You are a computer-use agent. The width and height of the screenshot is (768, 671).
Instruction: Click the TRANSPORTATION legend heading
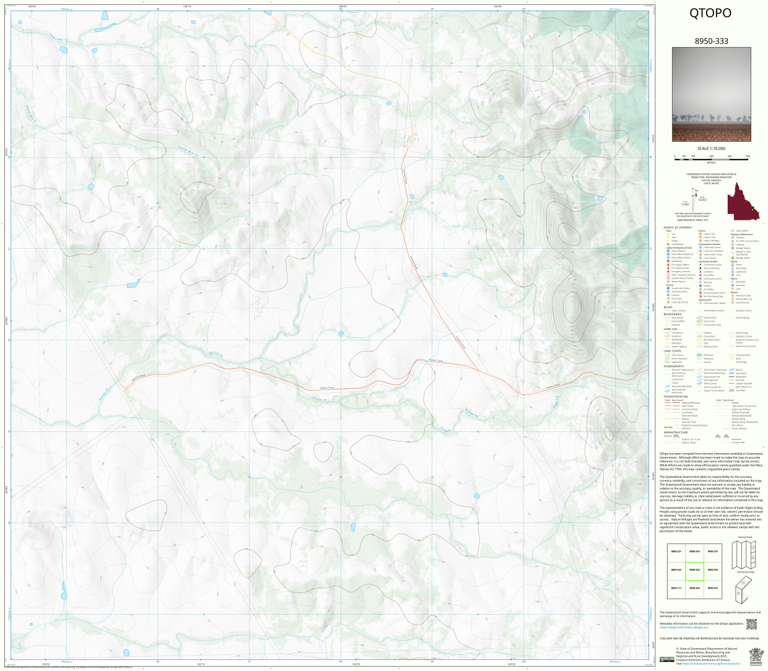tap(676, 397)
